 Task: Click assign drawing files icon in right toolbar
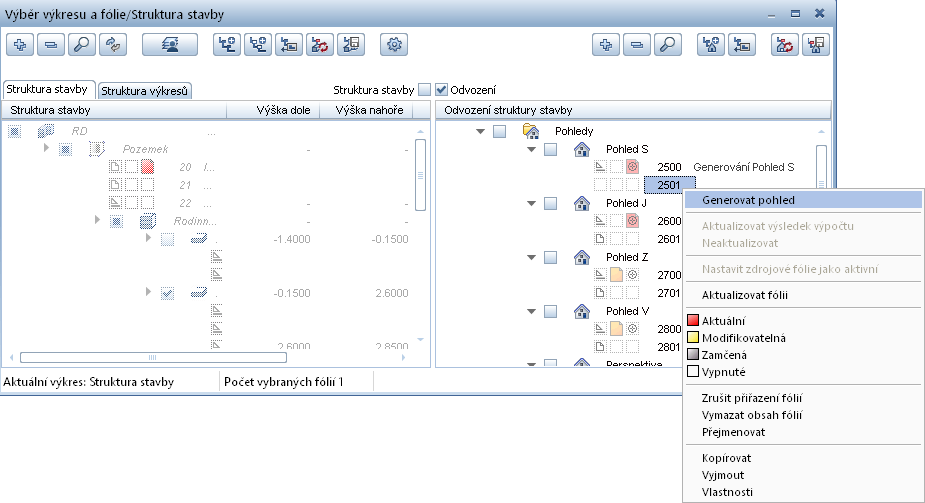tap(742, 45)
